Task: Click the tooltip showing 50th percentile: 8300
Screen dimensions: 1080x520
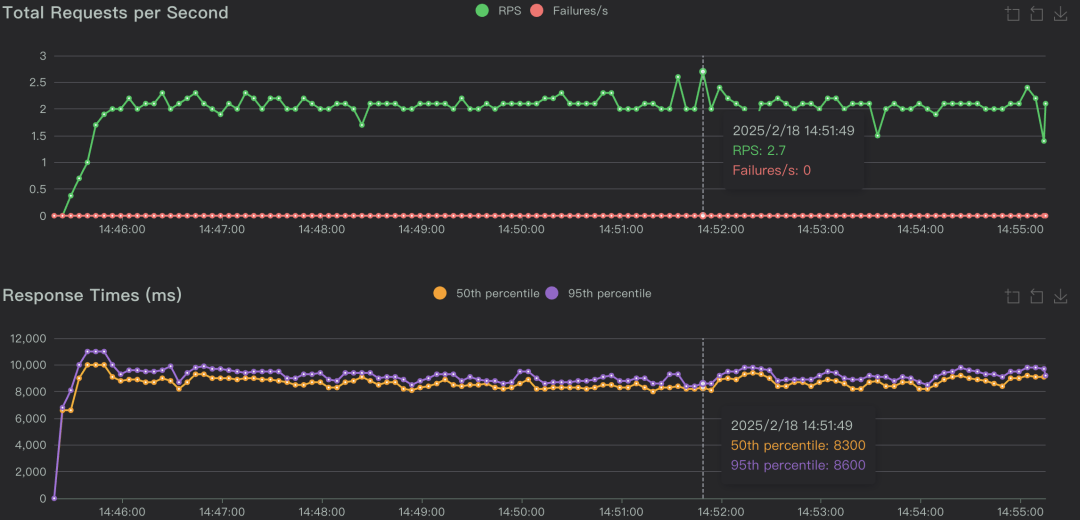Action: (797, 445)
